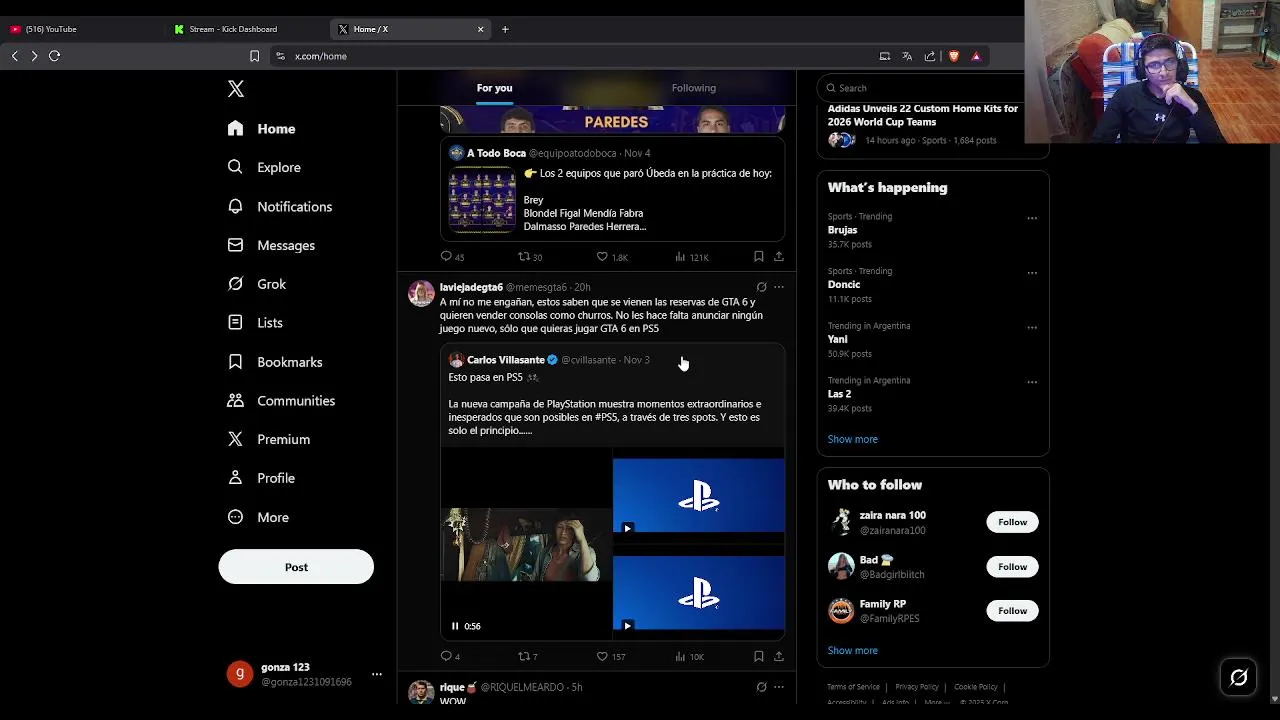Viewport: 1280px width, 720px height.
Task: Open Grok explain on RIQUELMEARDO post
Action: point(761,687)
